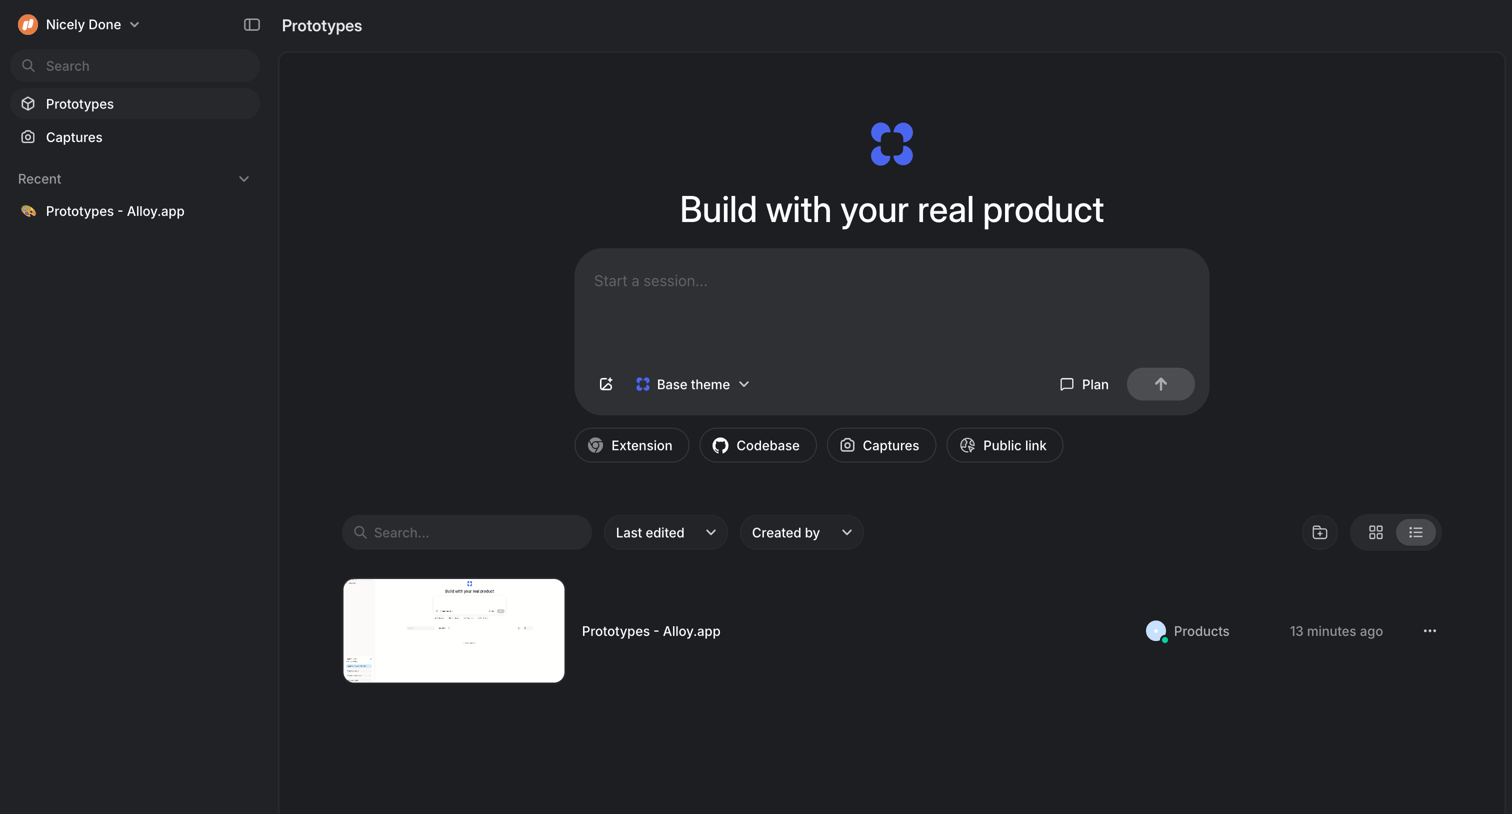
Task: Open the Created by filter dropdown
Action: pyautogui.click(x=801, y=532)
